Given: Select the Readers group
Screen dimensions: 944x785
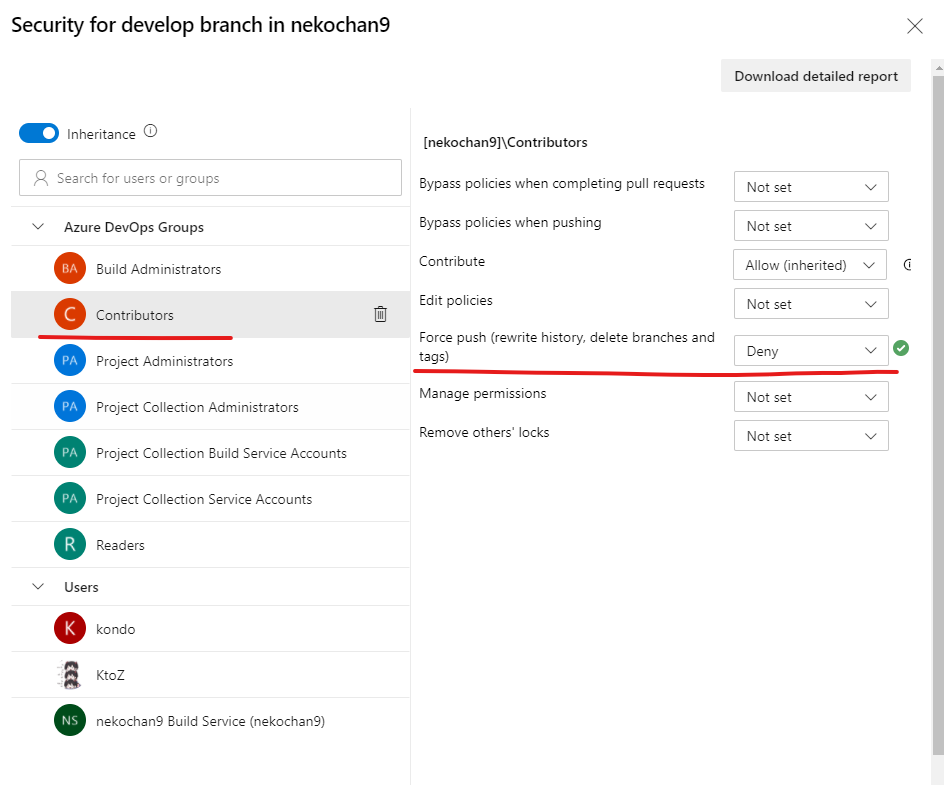Looking at the screenshot, I should 210,545.
